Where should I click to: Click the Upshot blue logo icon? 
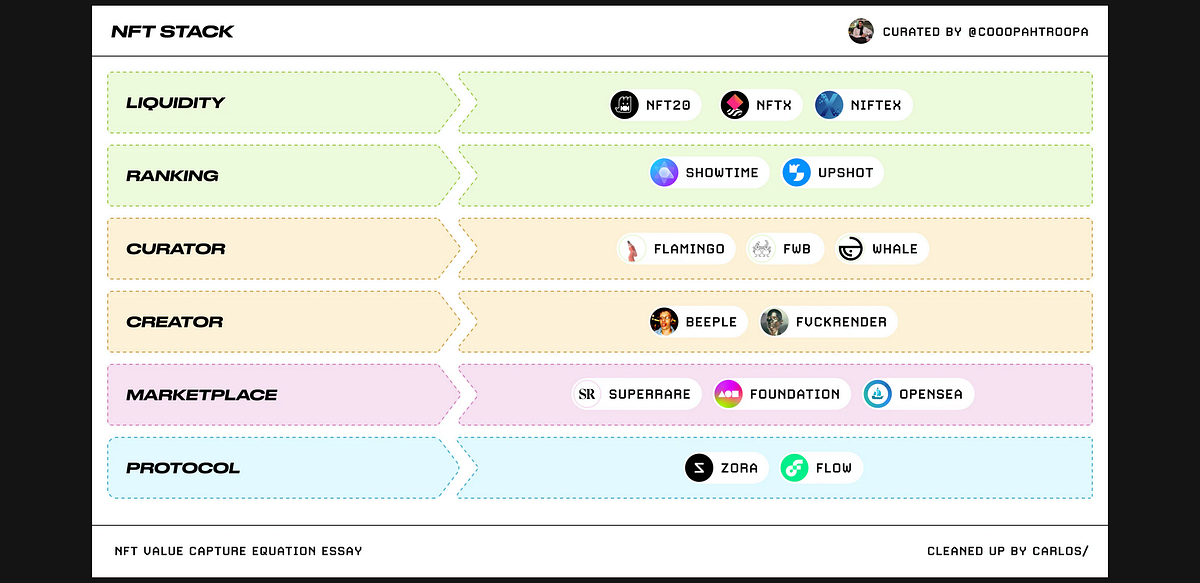tap(796, 173)
